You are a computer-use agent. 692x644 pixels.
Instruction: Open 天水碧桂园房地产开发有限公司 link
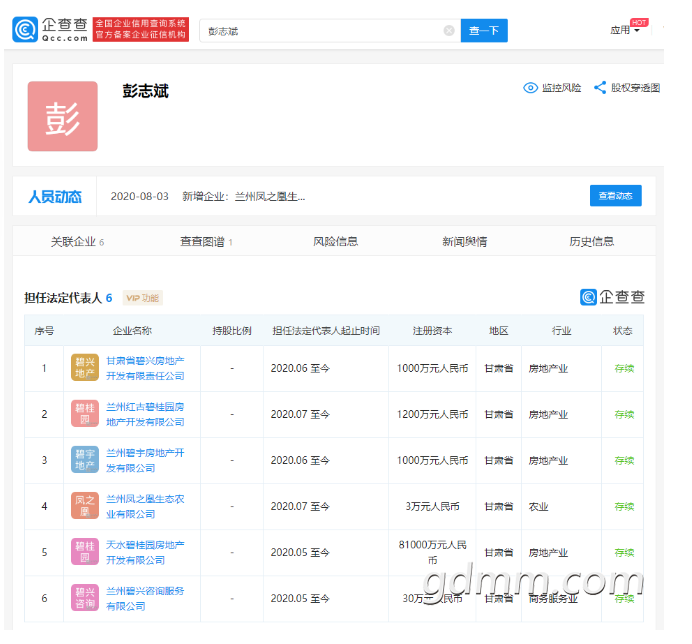click(145, 552)
